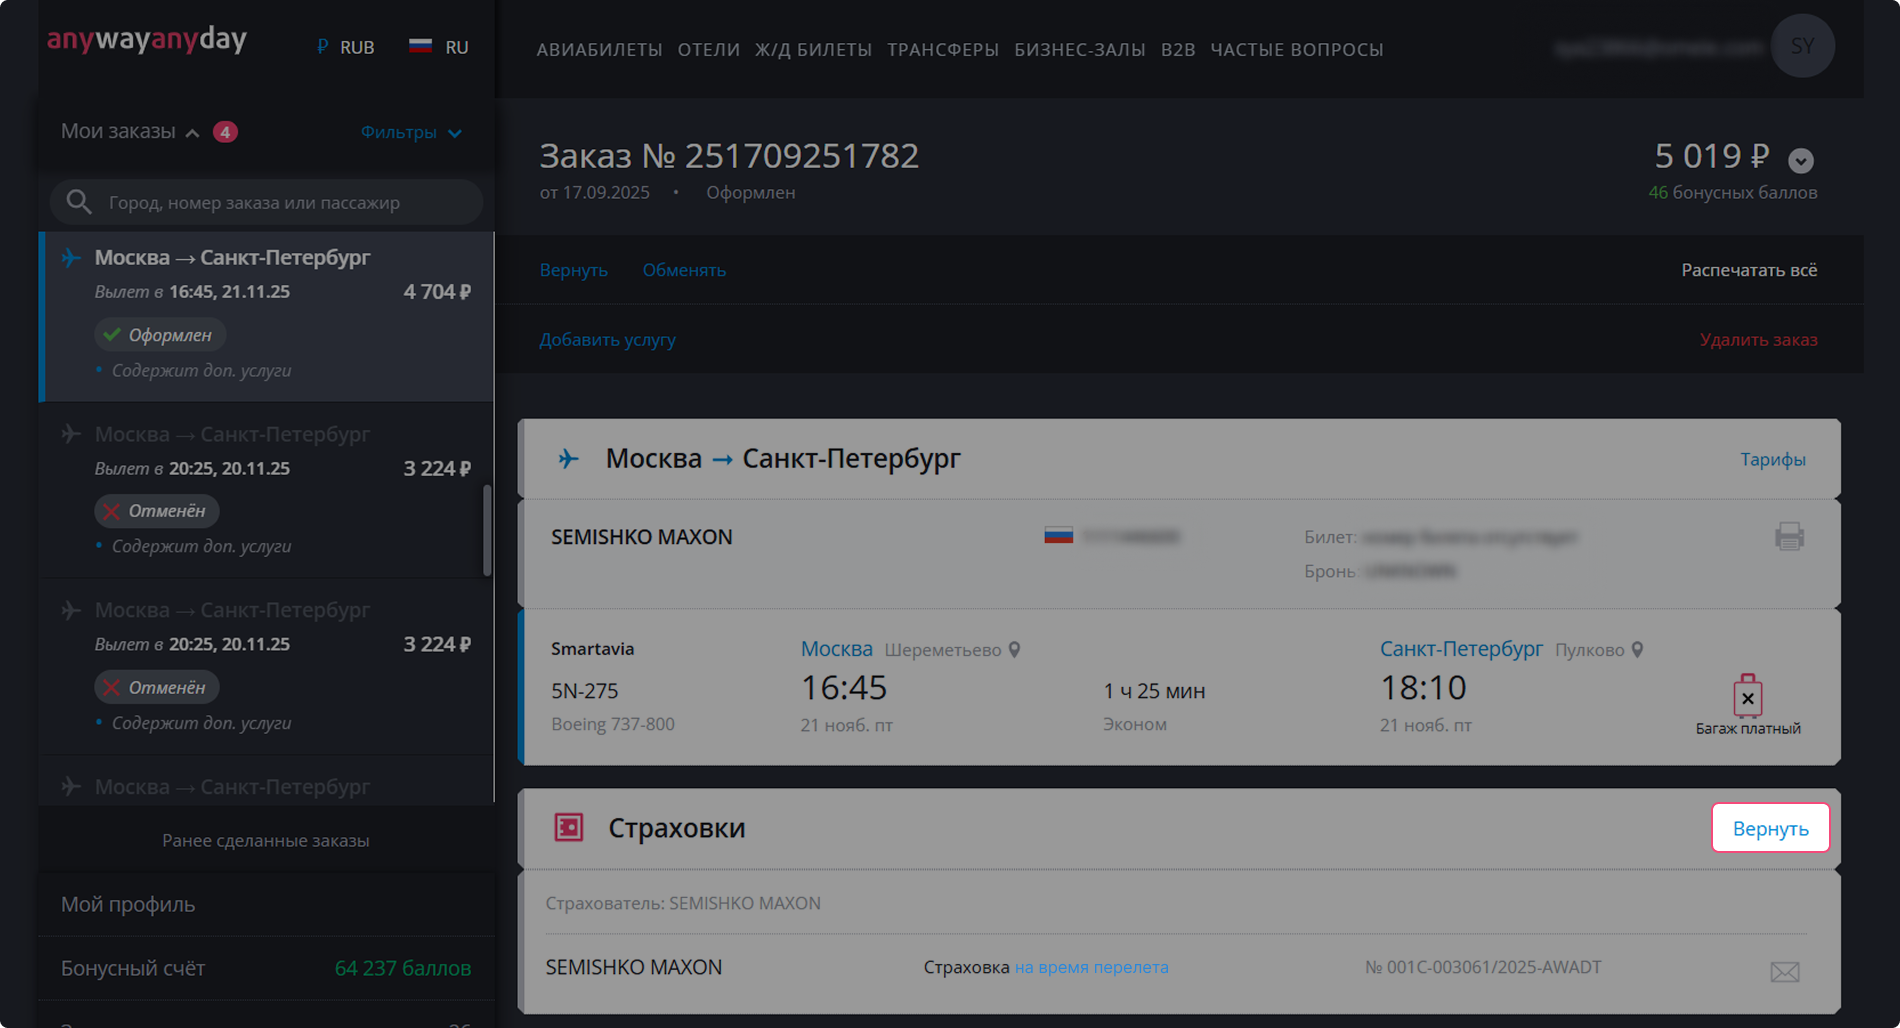The image size is (1900, 1028).
Task: Click the search magnifier icon in orders
Action: pos(79,202)
